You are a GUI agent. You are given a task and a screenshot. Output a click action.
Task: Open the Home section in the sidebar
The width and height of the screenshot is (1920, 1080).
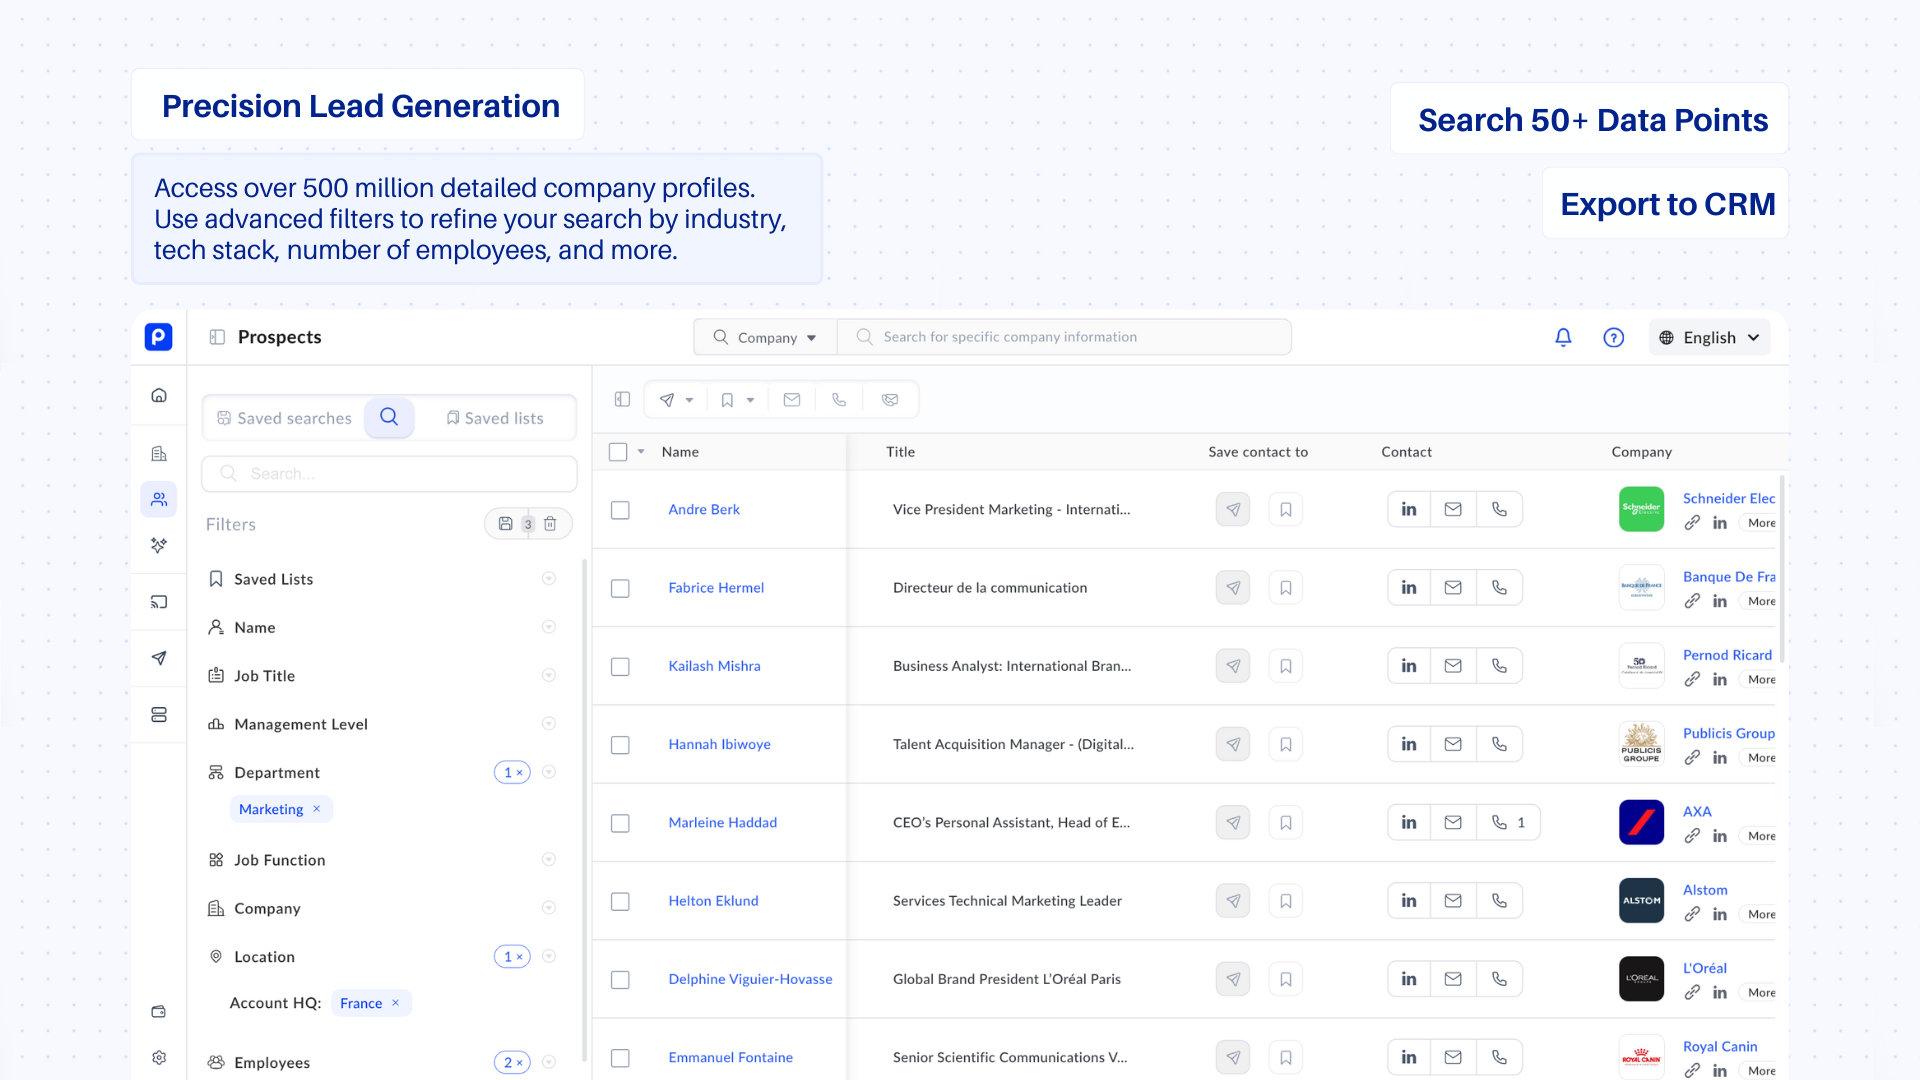pyautogui.click(x=158, y=395)
